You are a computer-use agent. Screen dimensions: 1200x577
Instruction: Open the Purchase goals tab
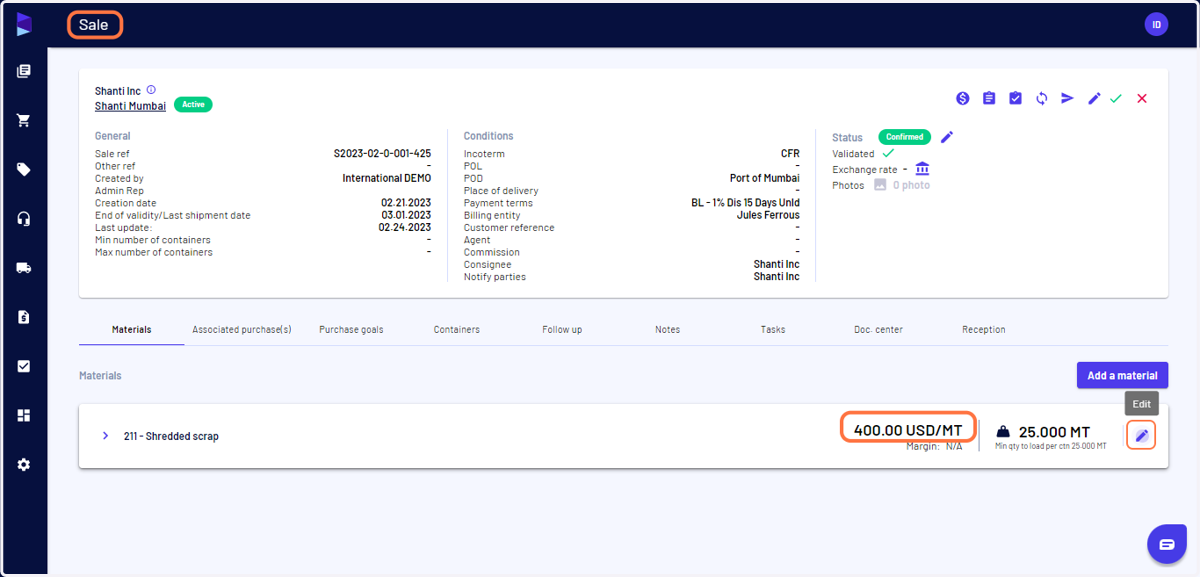pos(351,329)
